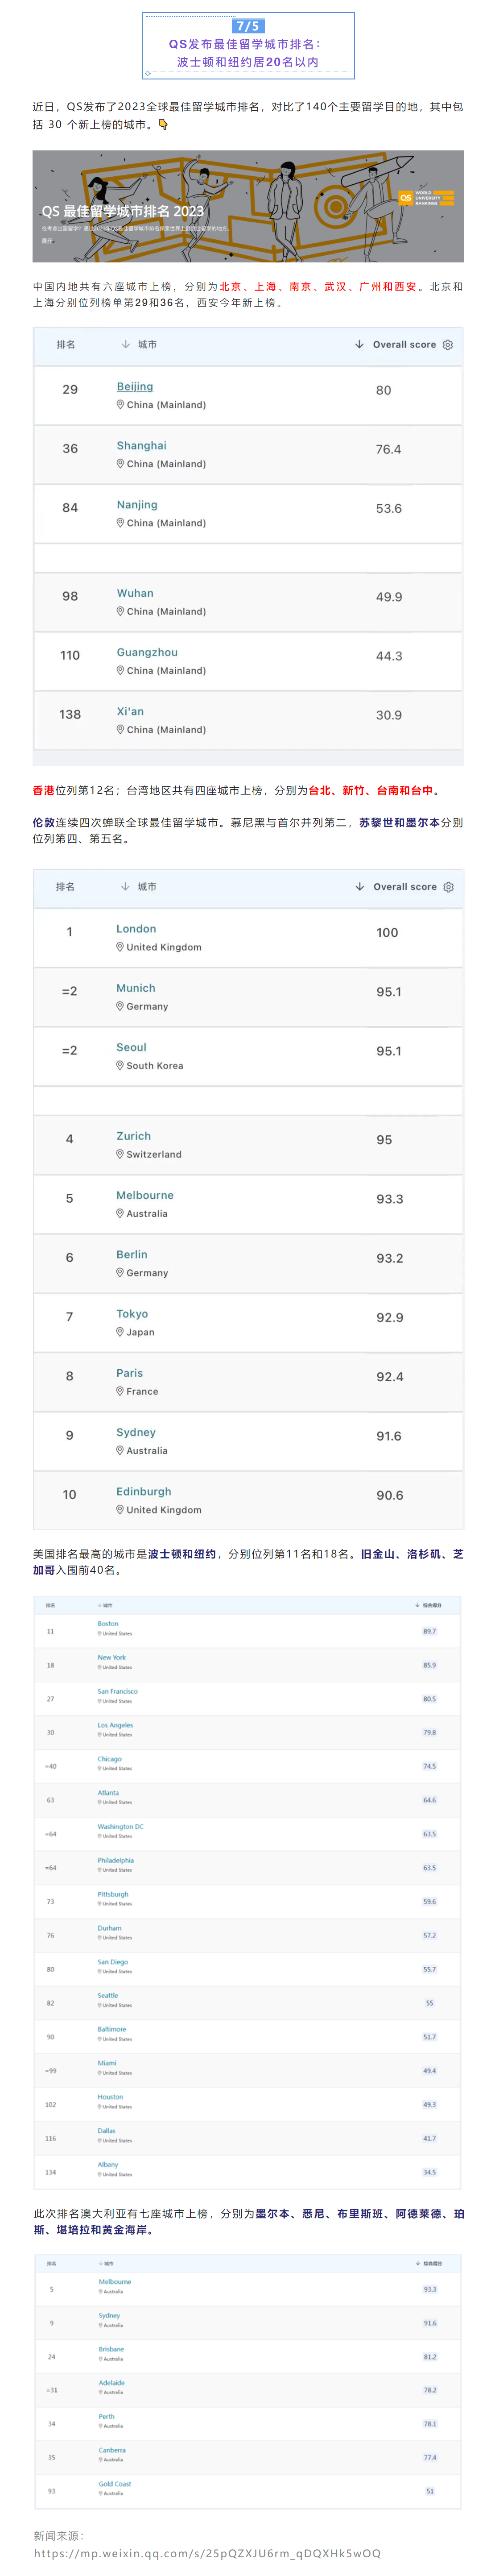Click the location pin beside South Korea

(x=120, y=1065)
